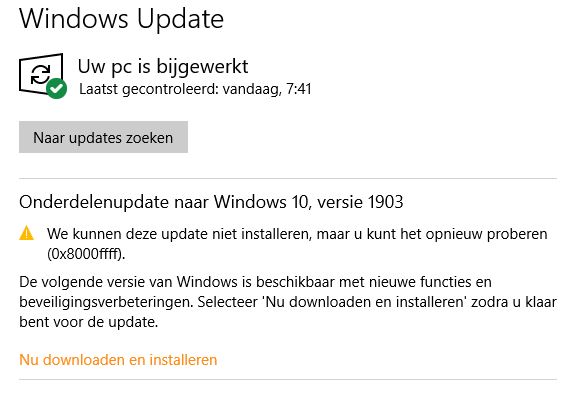Viewport: 569px width, 396px height.
Task: Click the 'opnieuw proberen' words in warning
Action: 486,234
